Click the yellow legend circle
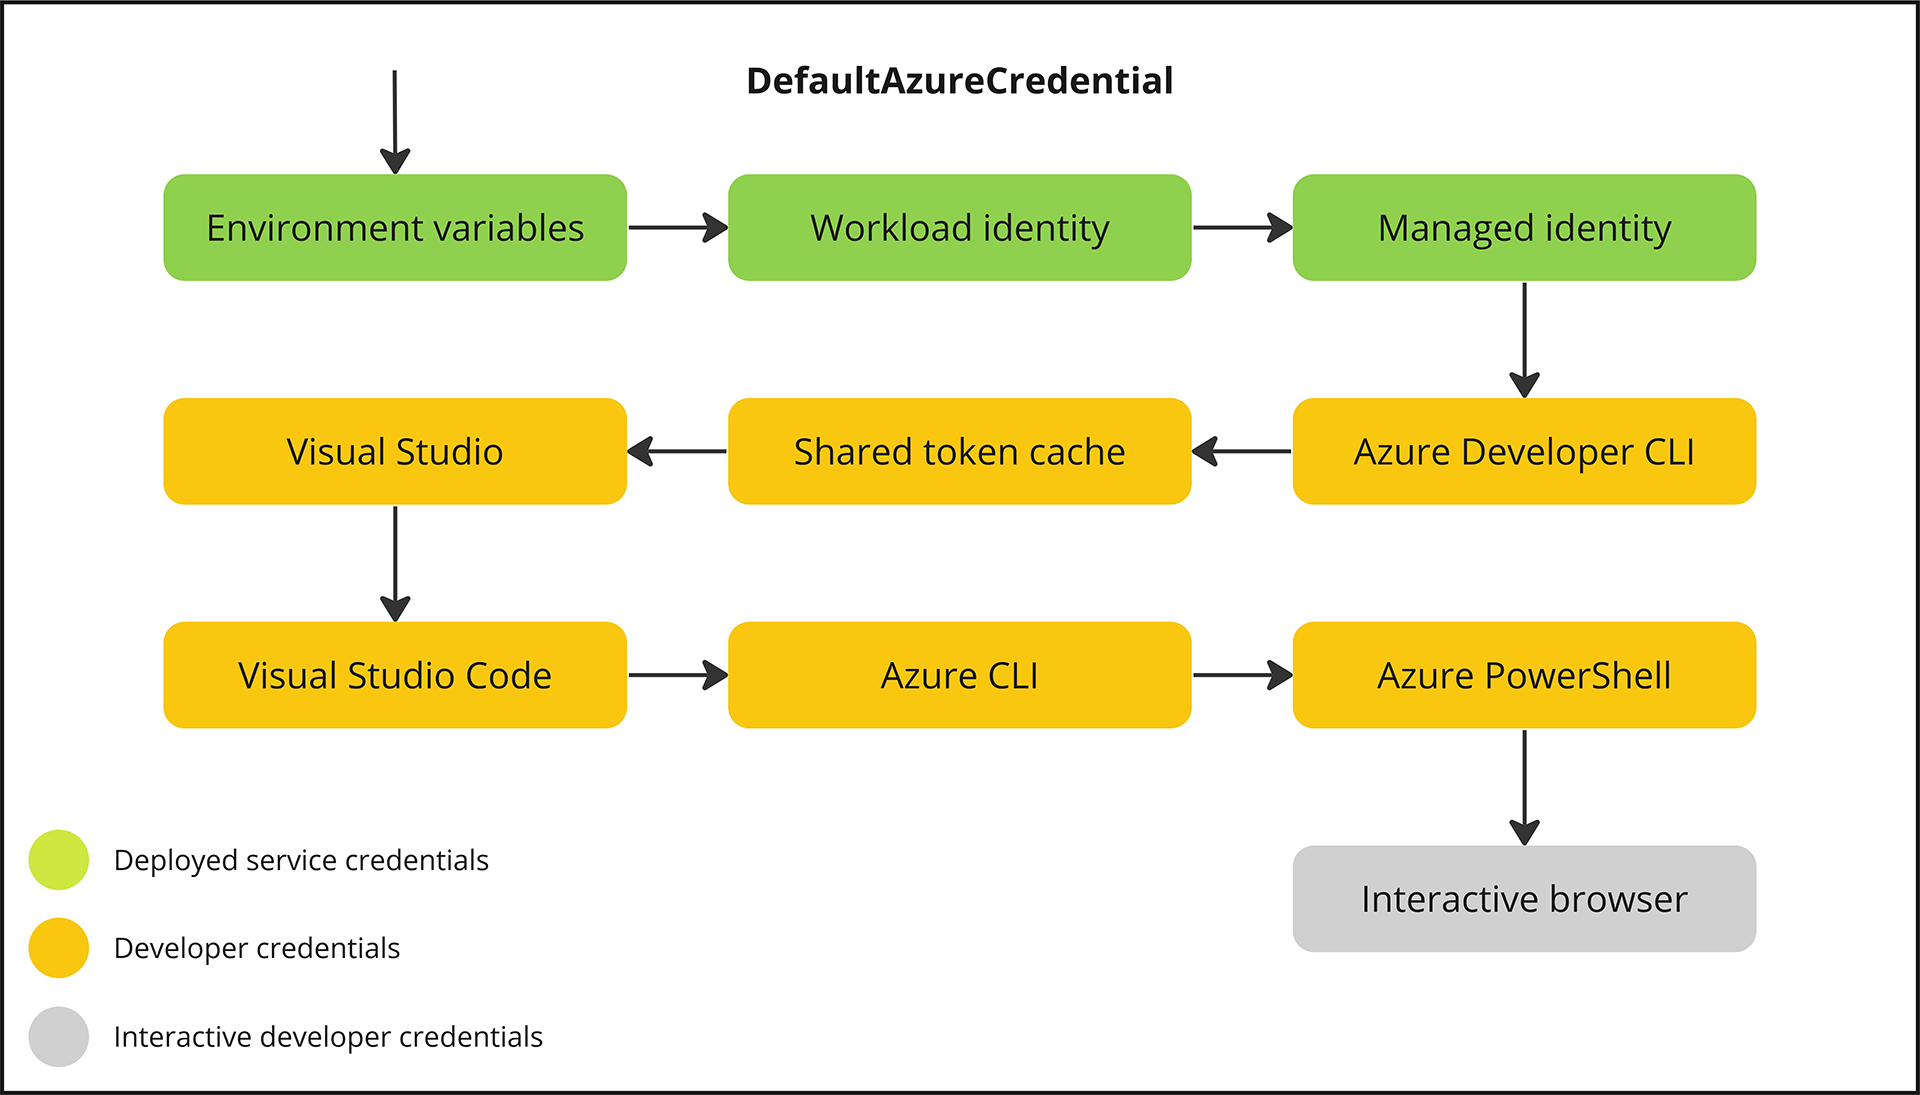Viewport: 1920px width, 1095px height. [x=59, y=948]
